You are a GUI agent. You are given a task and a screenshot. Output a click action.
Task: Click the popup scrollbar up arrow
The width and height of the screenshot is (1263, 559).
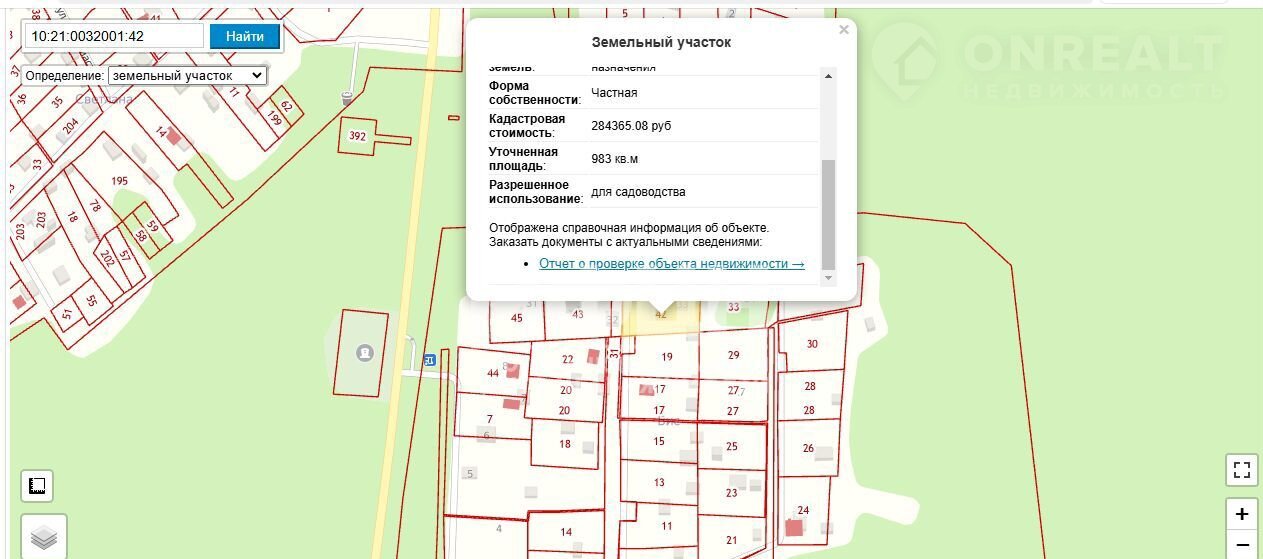[x=827, y=75]
